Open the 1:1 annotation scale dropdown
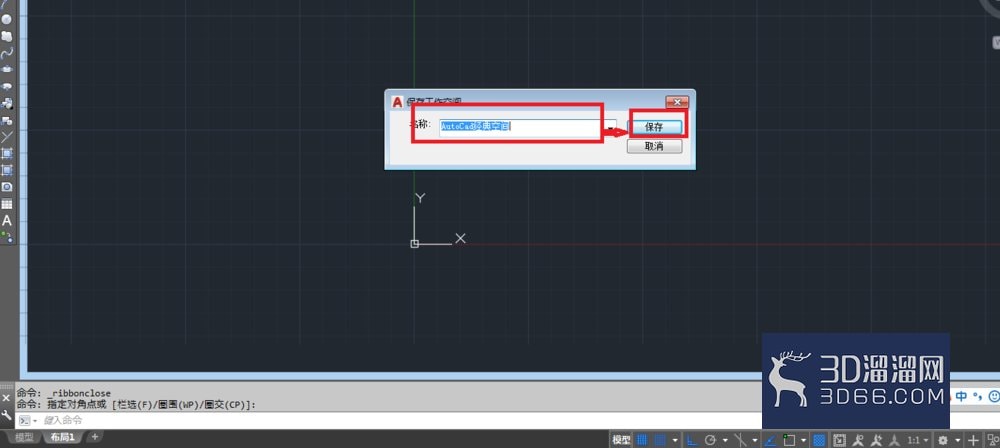The width and height of the screenshot is (1000, 448). point(918,440)
